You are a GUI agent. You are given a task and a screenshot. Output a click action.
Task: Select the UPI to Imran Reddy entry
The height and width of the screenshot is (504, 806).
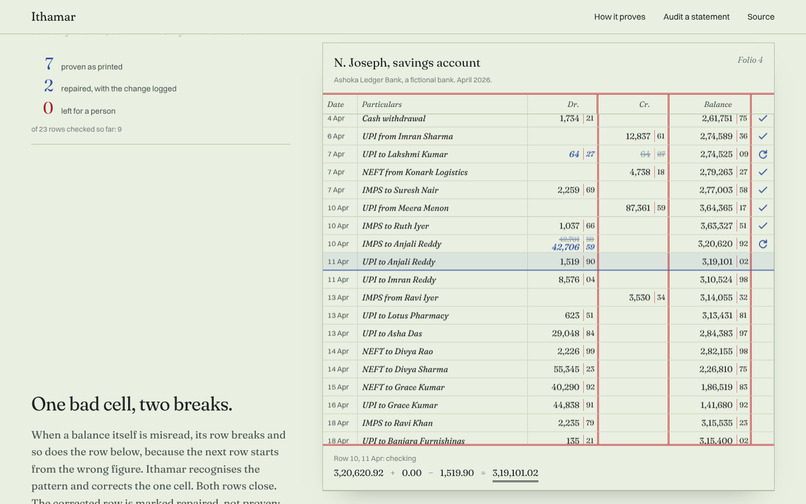pos(548,280)
